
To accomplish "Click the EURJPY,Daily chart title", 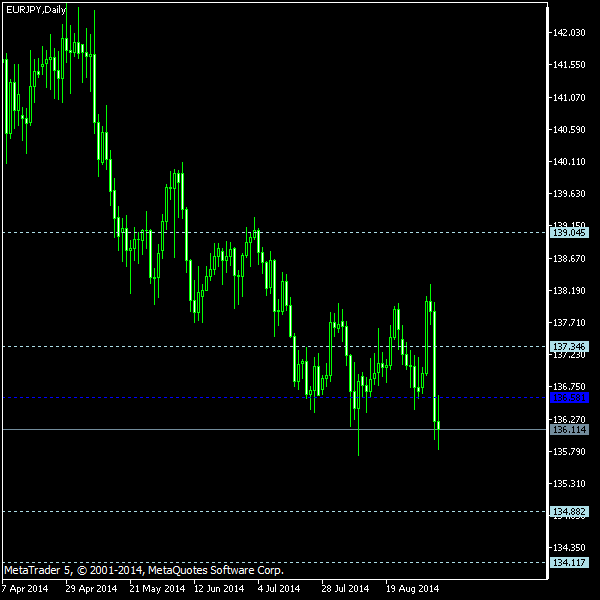I will click(36, 10).
